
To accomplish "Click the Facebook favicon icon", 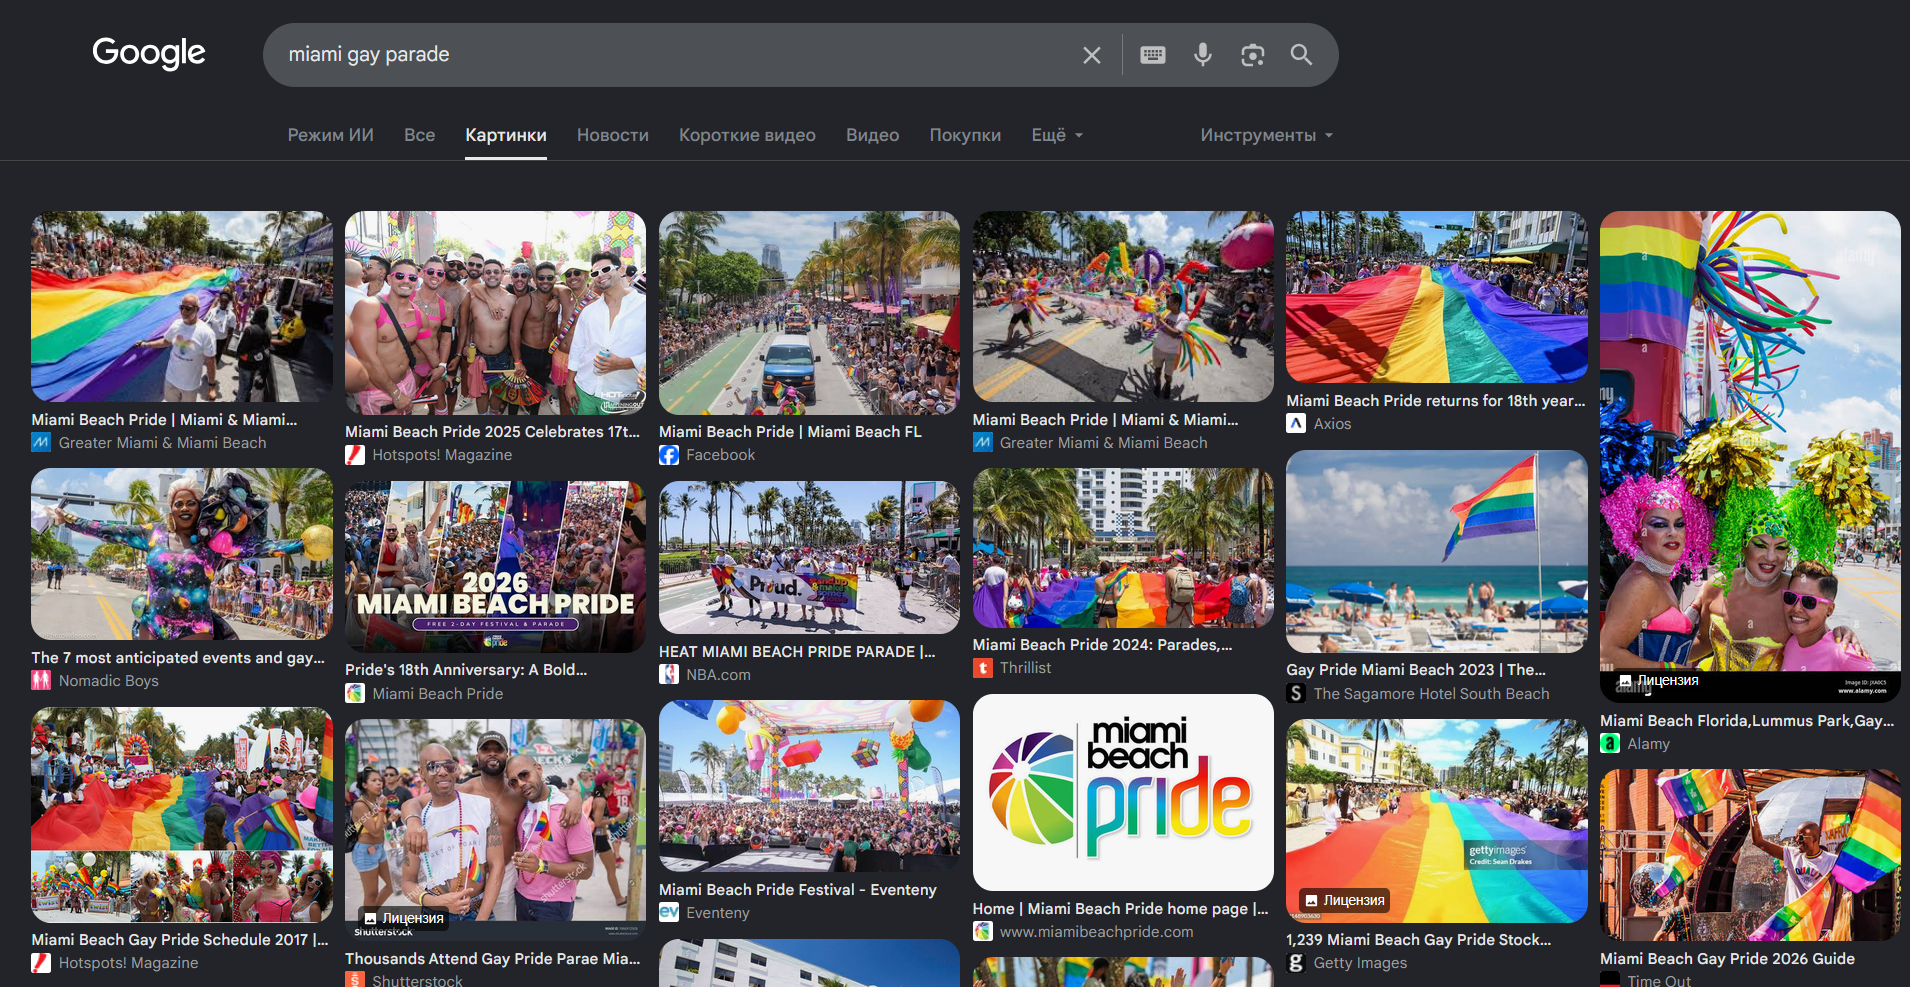I will pyautogui.click(x=669, y=455).
